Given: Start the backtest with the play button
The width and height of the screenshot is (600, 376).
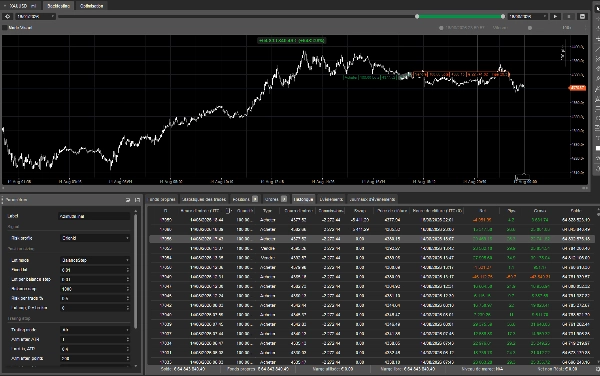Looking at the screenshot, I should (555, 16).
